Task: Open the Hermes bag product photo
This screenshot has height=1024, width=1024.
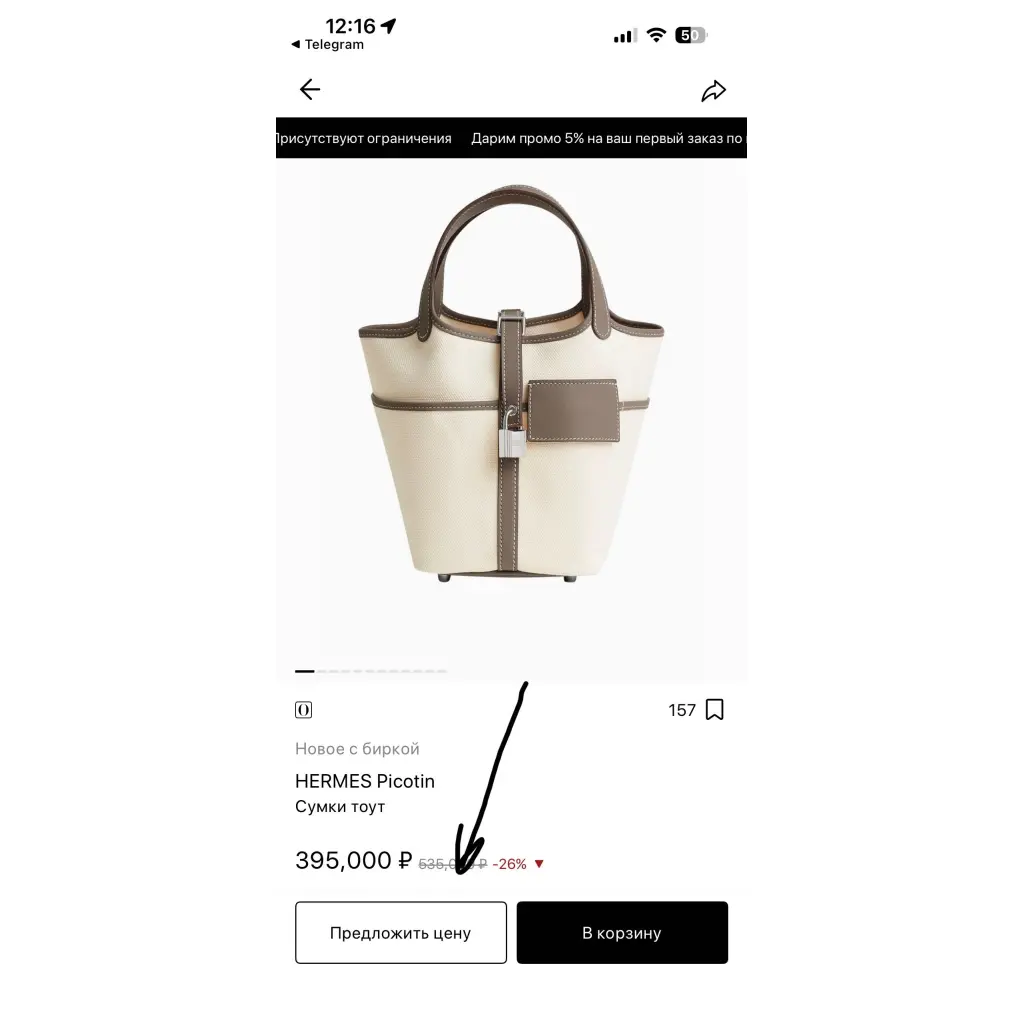Action: [x=511, y=382]
